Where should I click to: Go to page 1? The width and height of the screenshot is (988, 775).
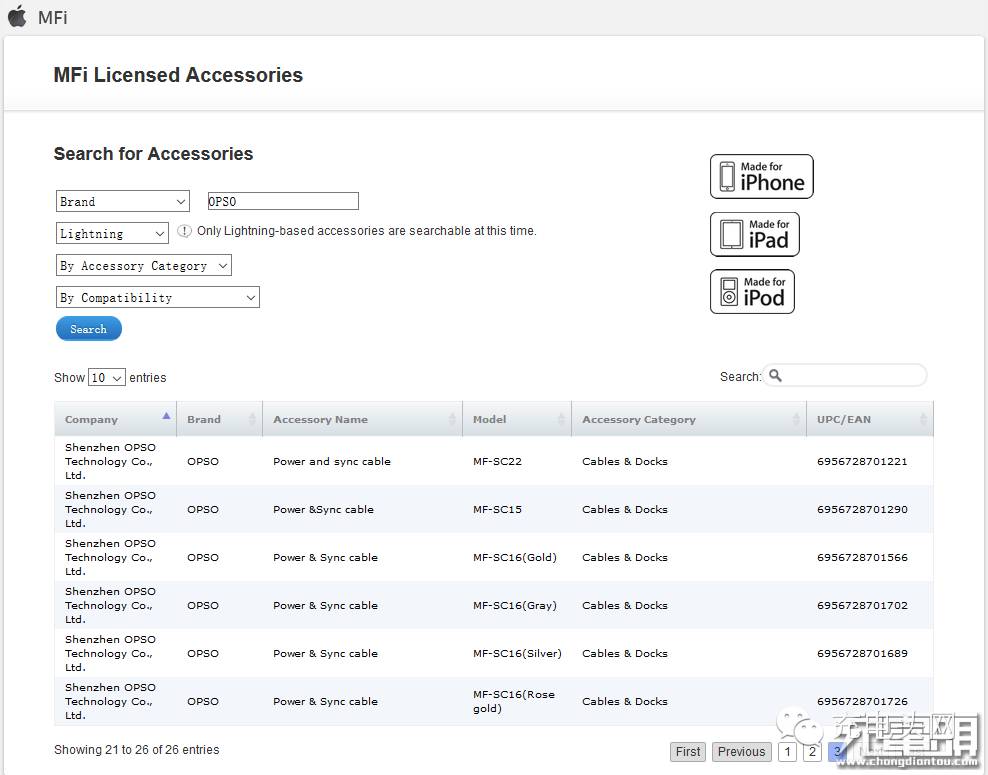(787, 752)
